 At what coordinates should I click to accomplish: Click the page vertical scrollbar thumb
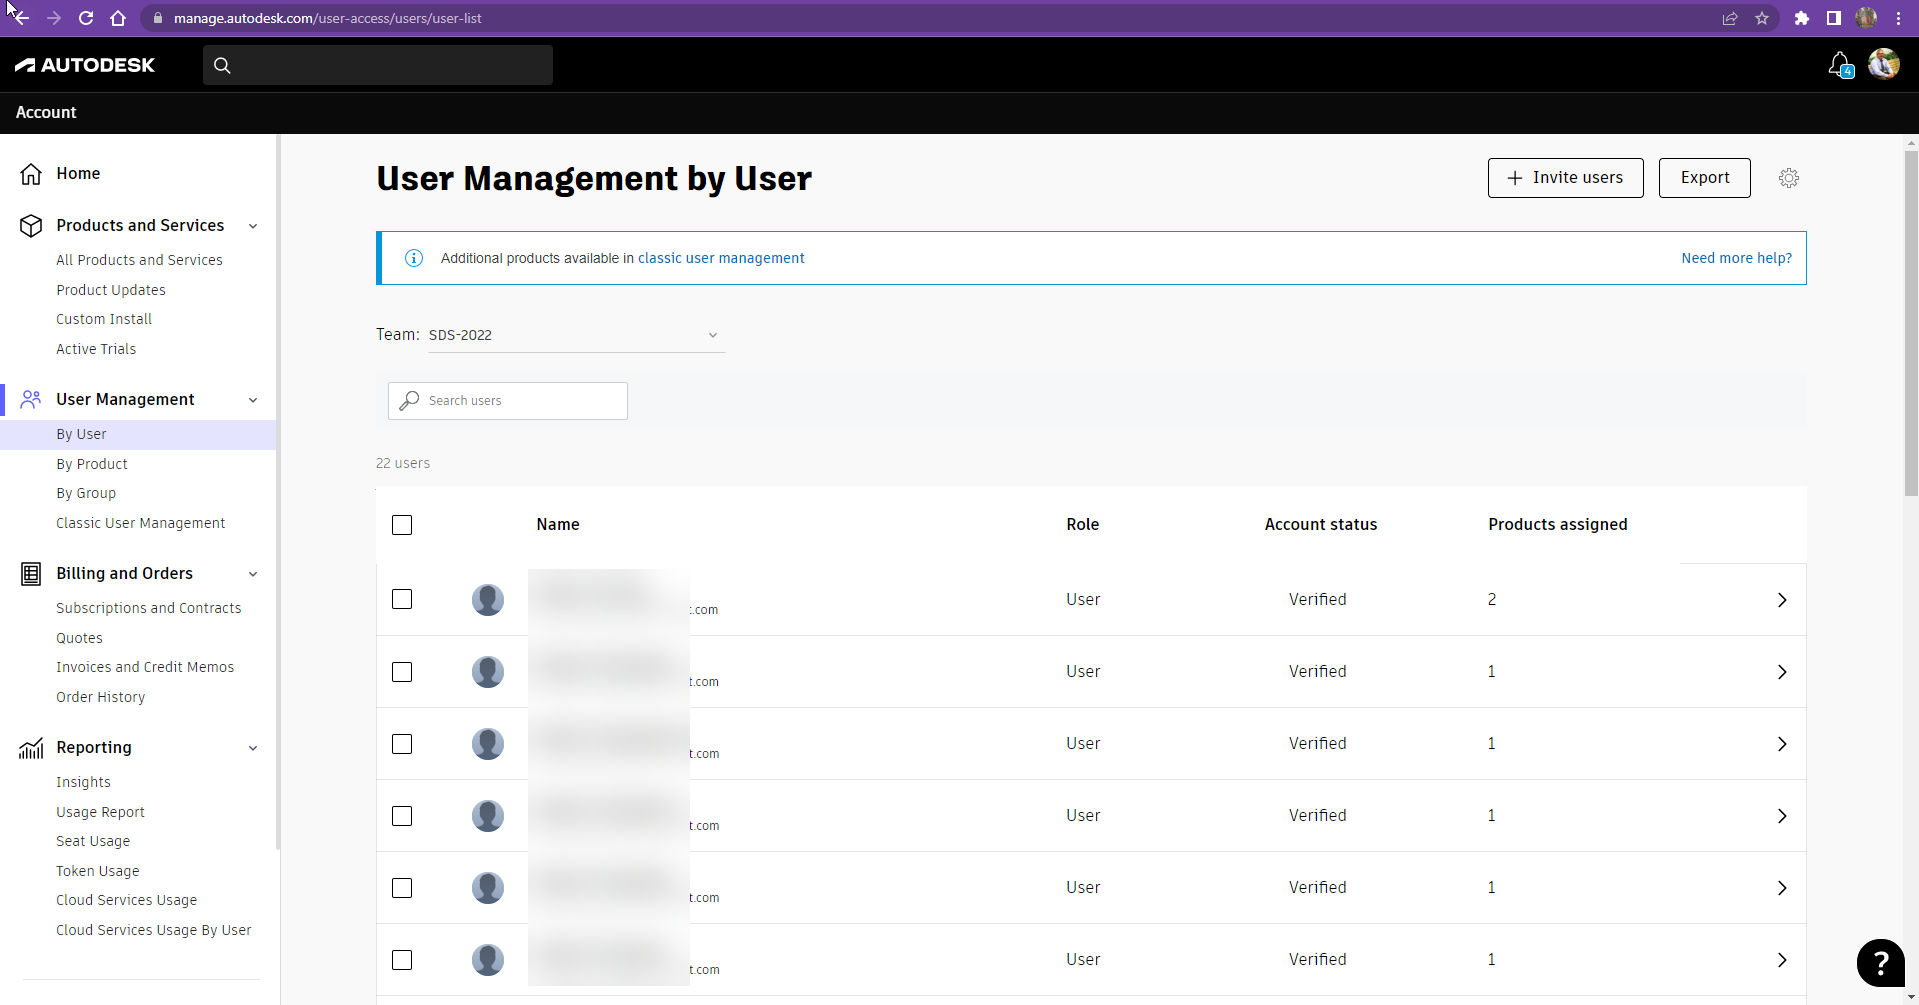1911,322
